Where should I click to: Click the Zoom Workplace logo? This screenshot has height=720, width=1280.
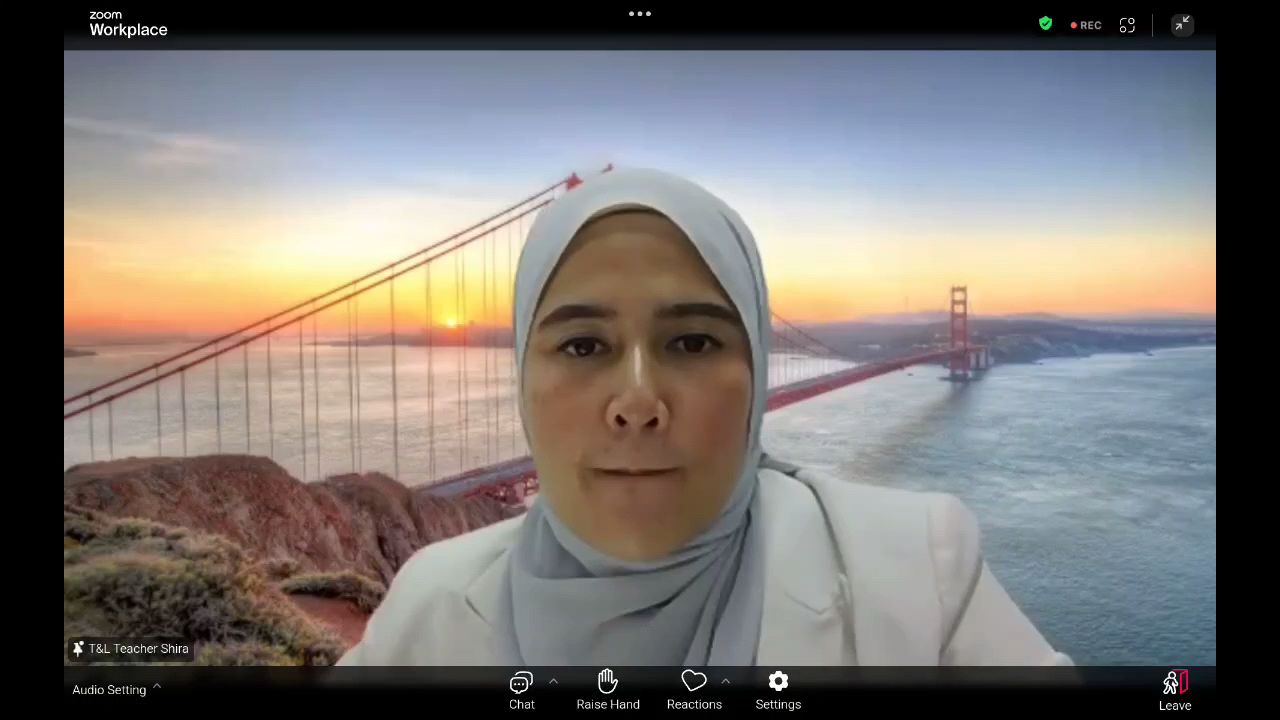pos(128,24)
